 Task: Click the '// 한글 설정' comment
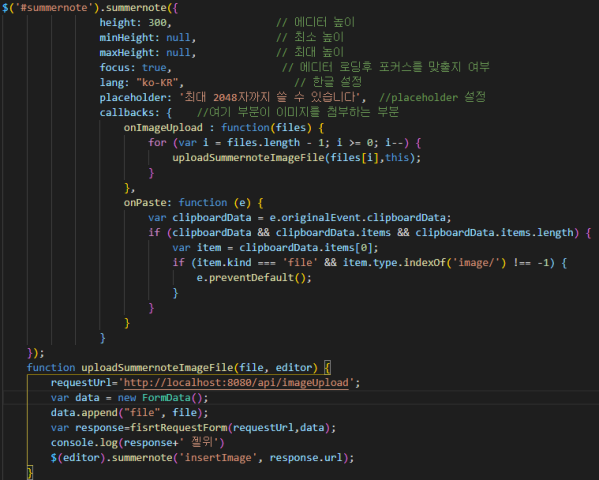point(328,82)
